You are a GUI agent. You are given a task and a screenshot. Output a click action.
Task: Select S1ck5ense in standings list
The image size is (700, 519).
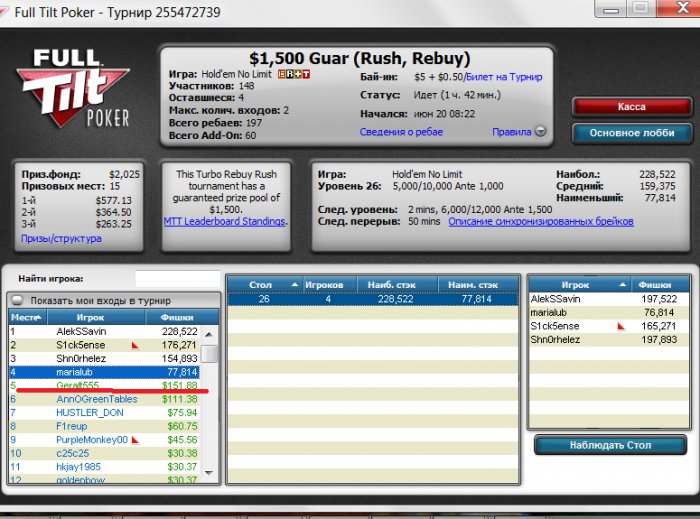coord(104,345)
